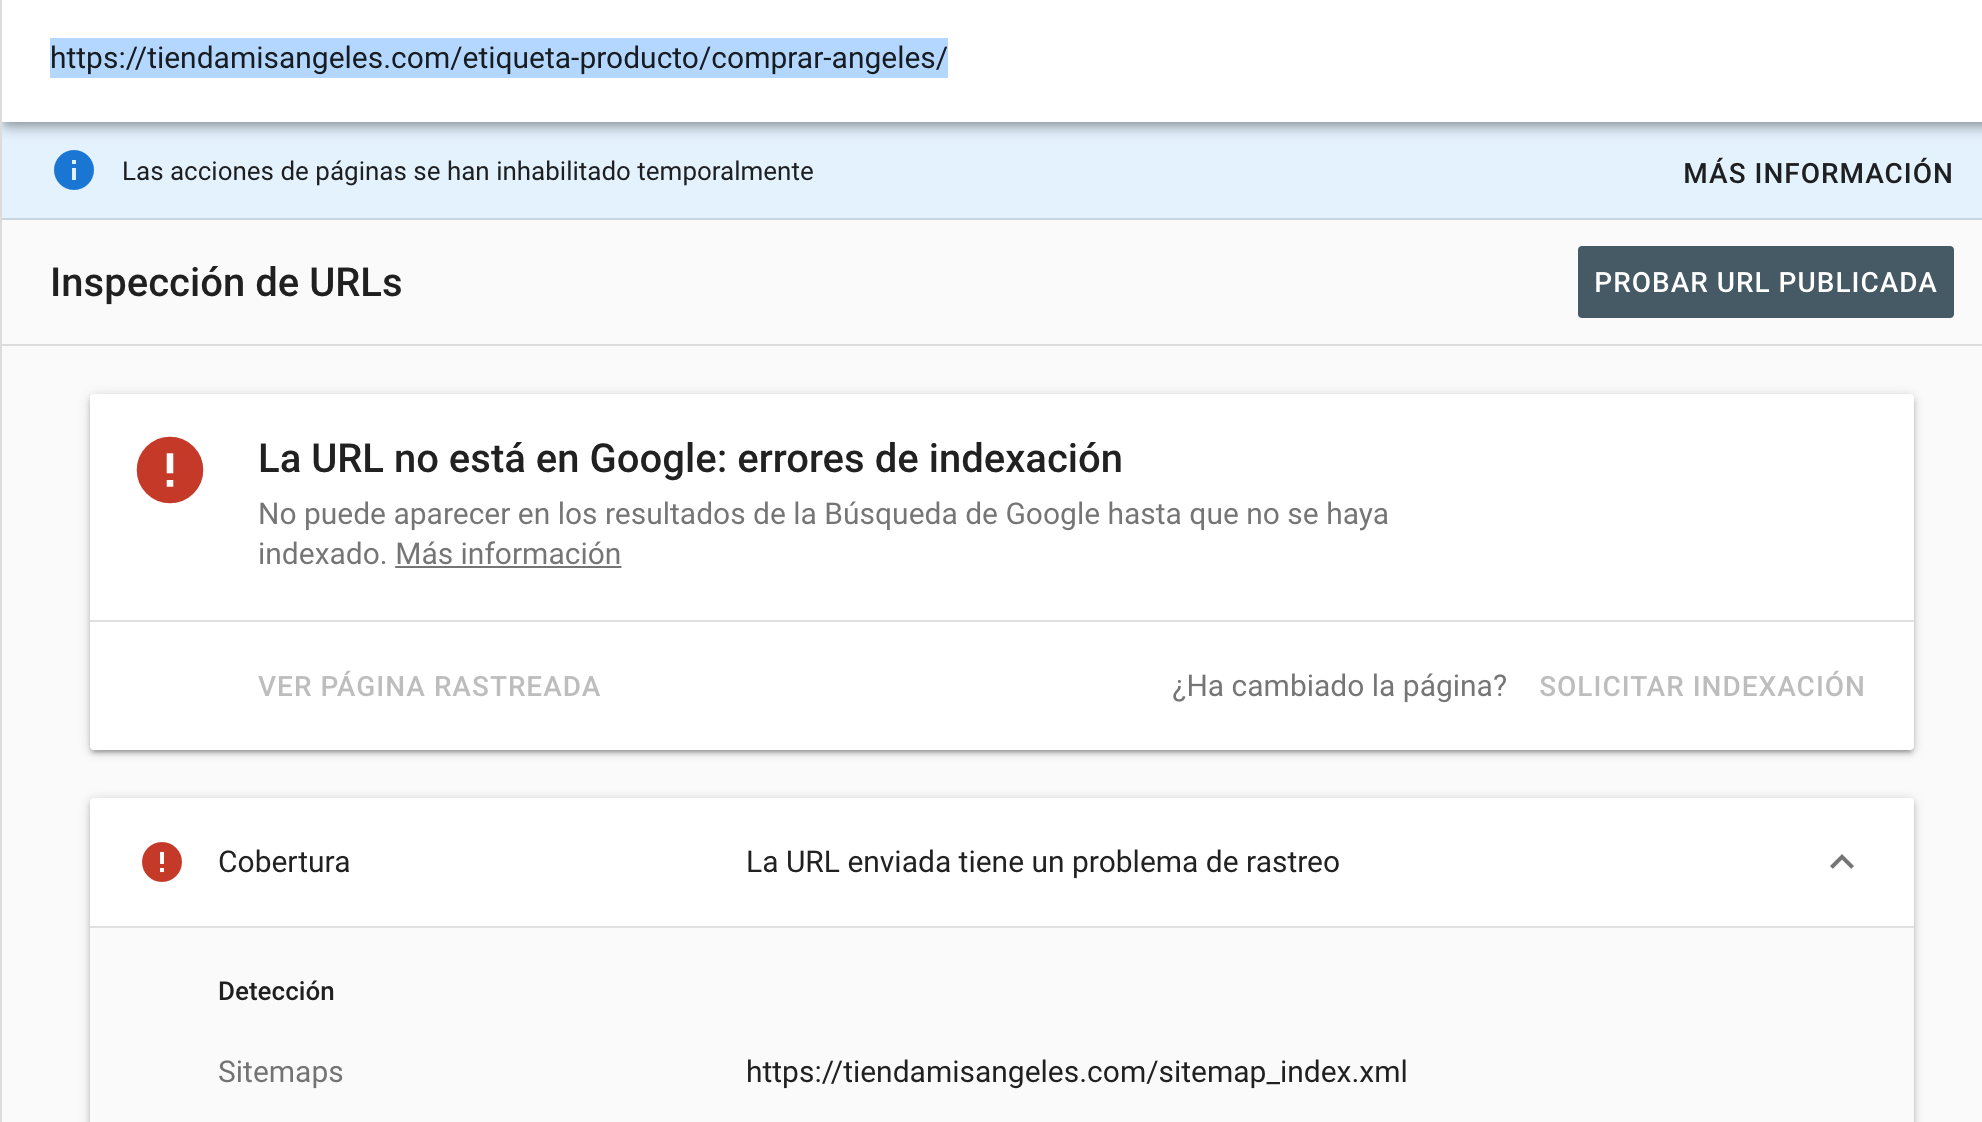The height and width of the screenshot is (1122, 1982).
Task: Click the red error icon beside Cobertura
Action: pyautogui.click(x=162, y=862)
